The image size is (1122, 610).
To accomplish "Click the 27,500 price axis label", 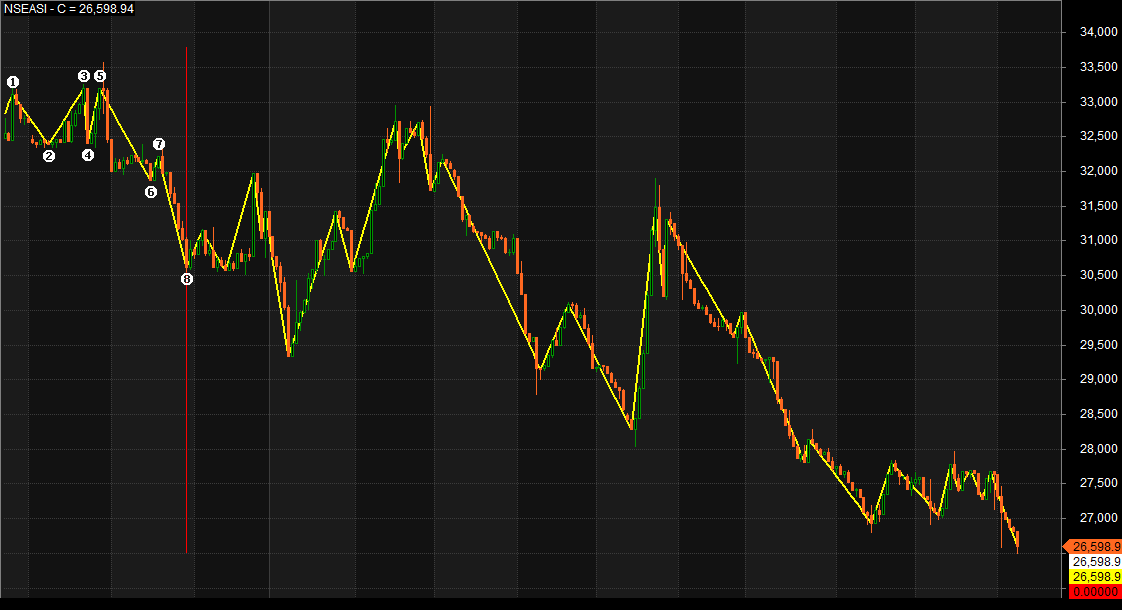I will (1098, 483).
